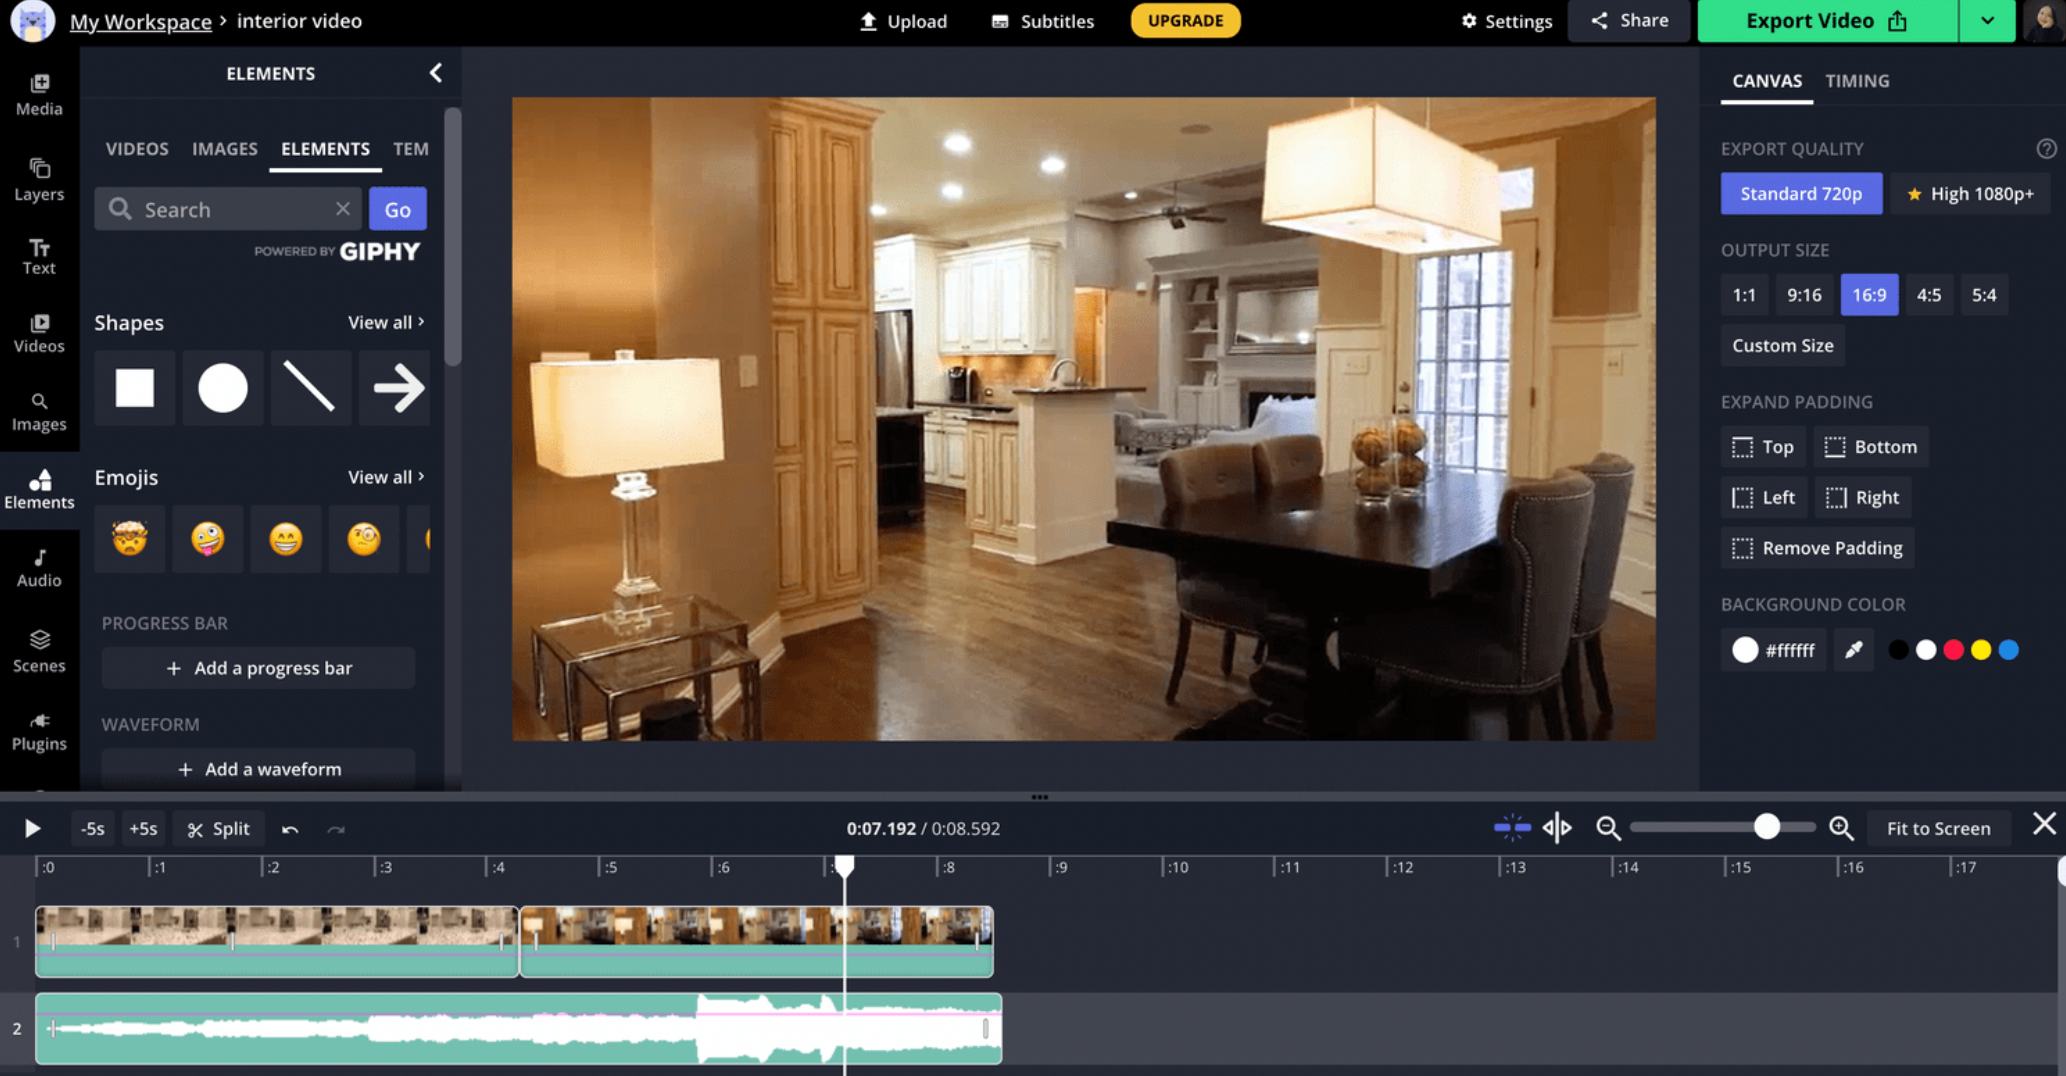Open the Layers sidebar panel
The width and height of the screenshot is (2066, 1076).
39,180
